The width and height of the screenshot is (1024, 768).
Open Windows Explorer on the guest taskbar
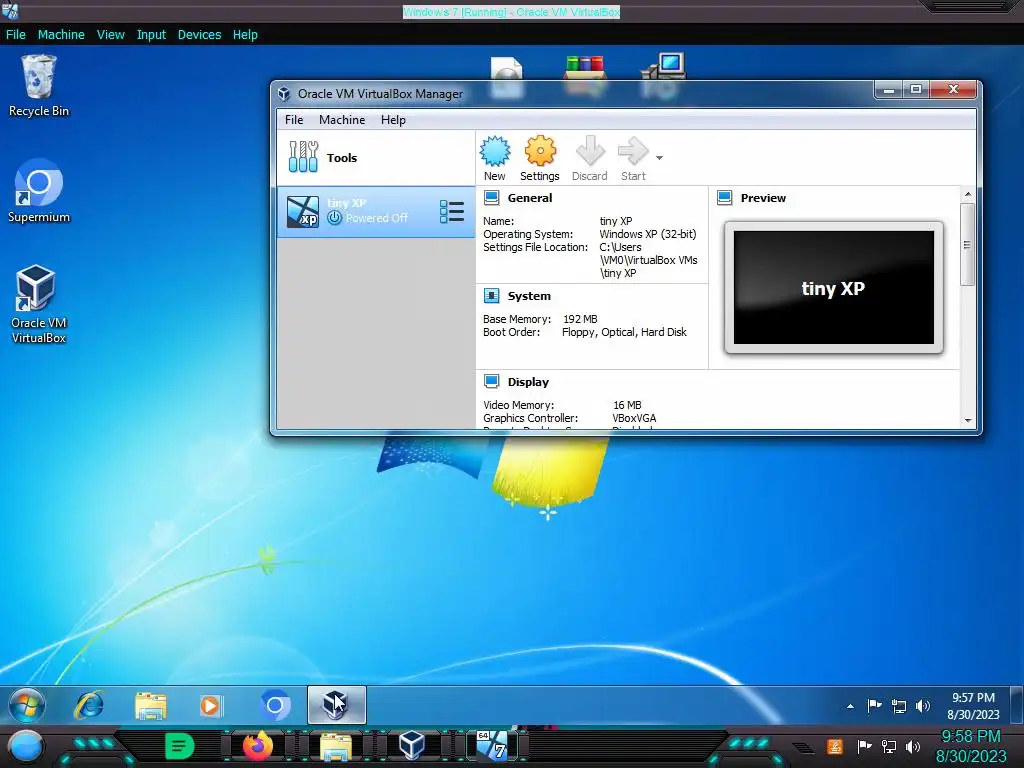coord(151,705)
